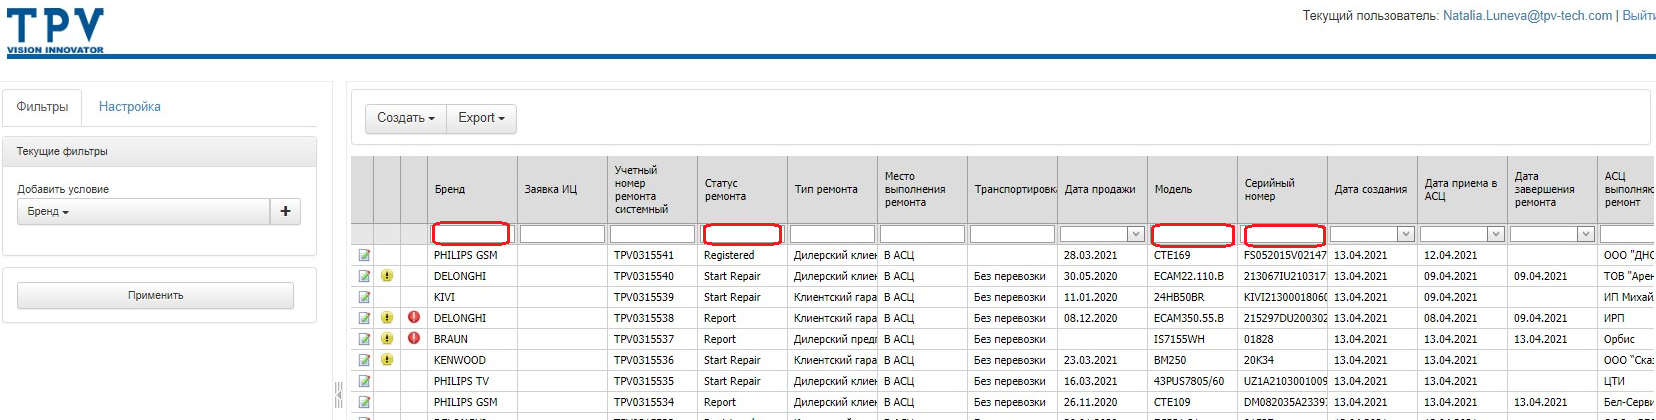Select the PHILIPS TV brand cell
Viewport: 1656px width, 420px height.
coord(472,381)
